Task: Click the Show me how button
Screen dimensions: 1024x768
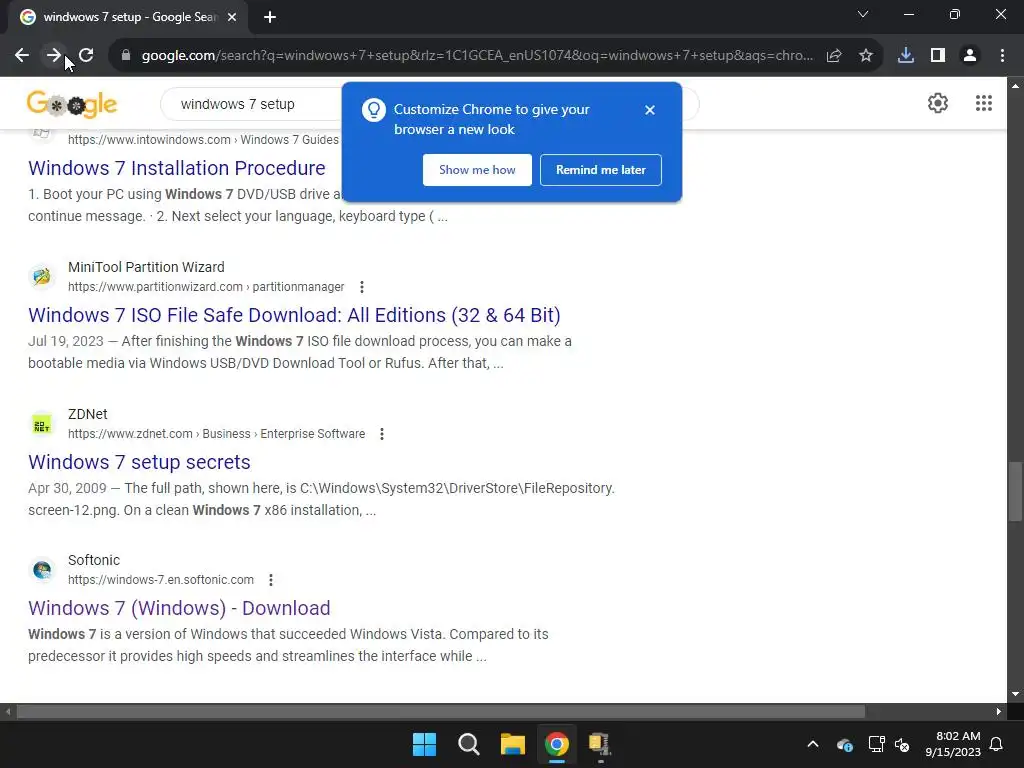Action: (477, 170)
